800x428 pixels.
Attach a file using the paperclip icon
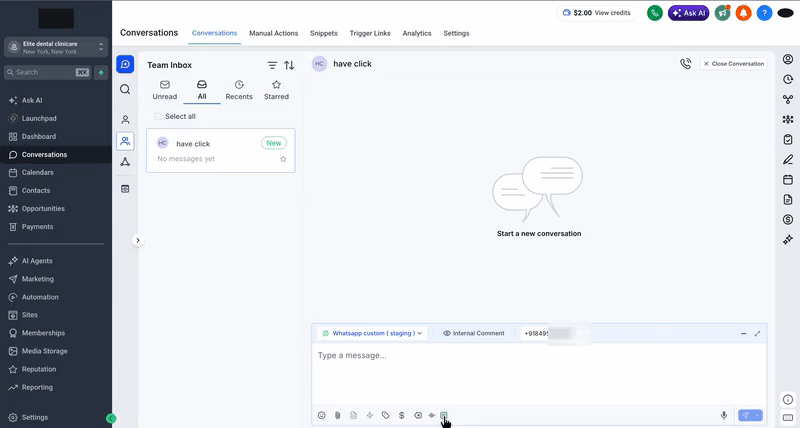coord(337,415)
